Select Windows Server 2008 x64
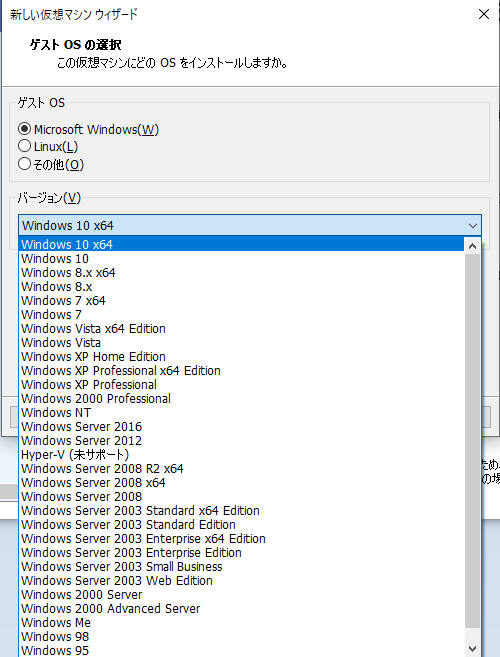Screen dimensions: 500x657 pyautogui.click(x=242, y=482)
